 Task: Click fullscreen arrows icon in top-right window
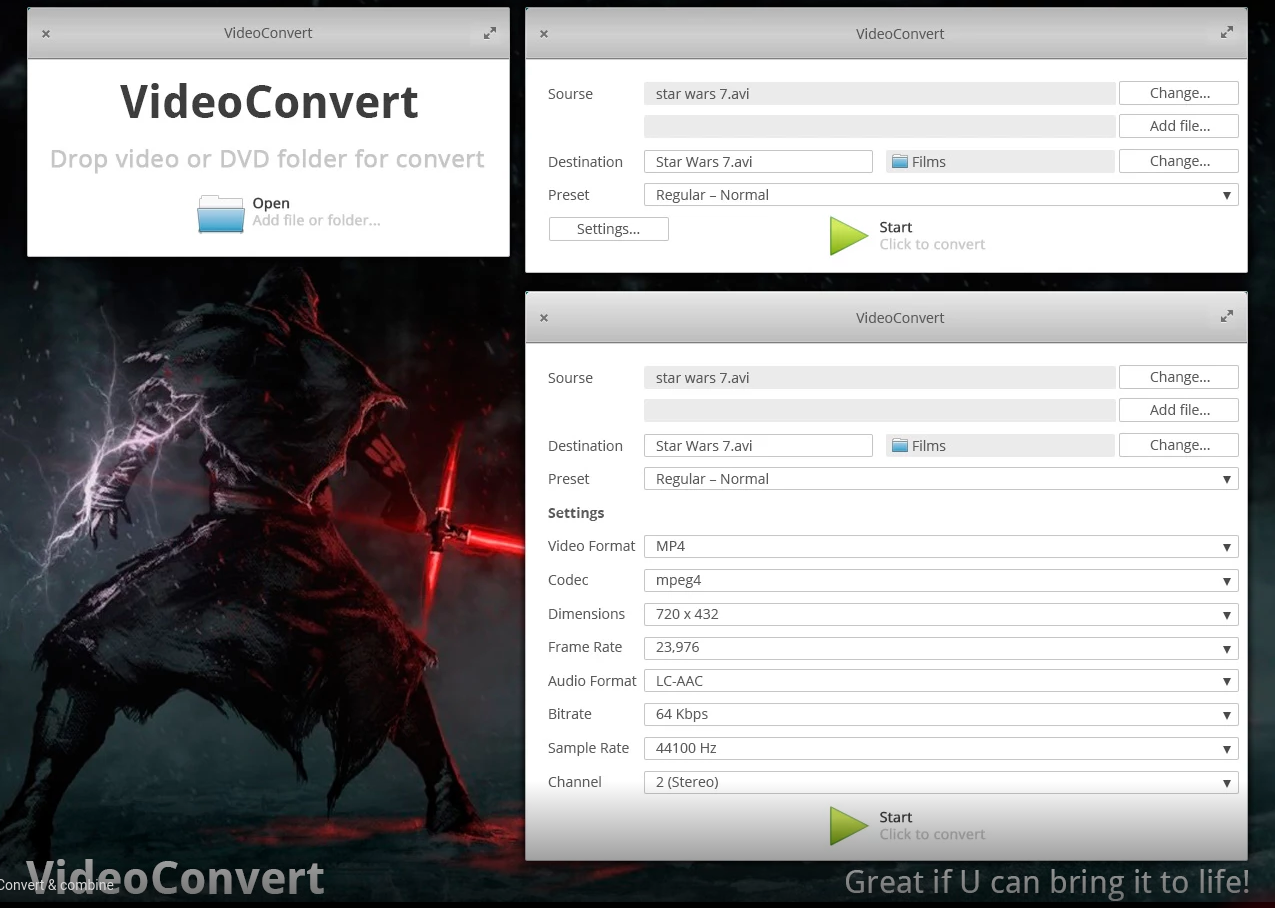(x=1227, y=33)
